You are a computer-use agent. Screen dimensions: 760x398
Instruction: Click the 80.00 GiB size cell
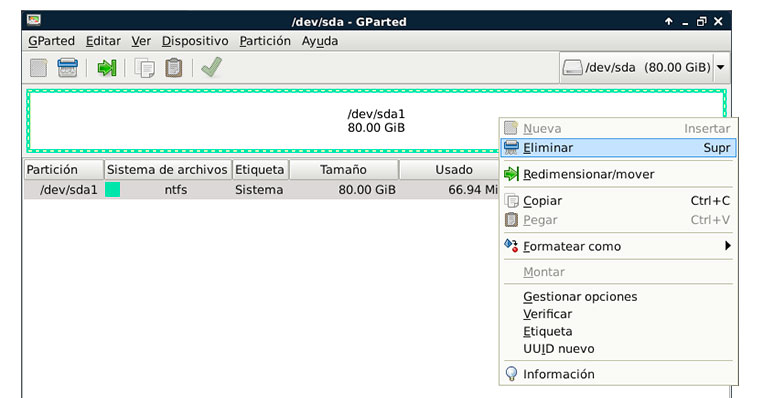(367, 190)
